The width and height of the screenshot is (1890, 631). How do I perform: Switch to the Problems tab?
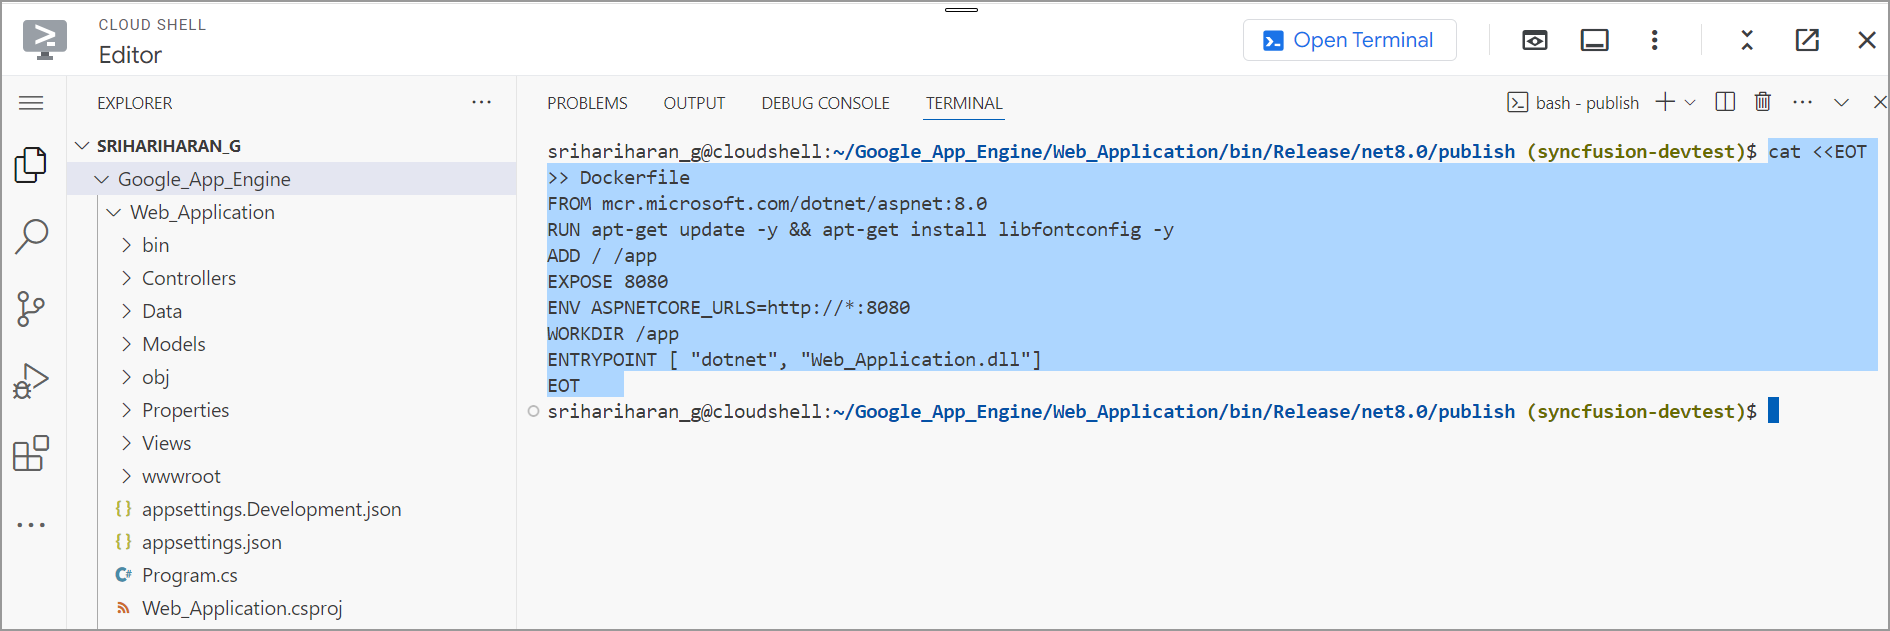pyautogui.click(x=587, y=103)
